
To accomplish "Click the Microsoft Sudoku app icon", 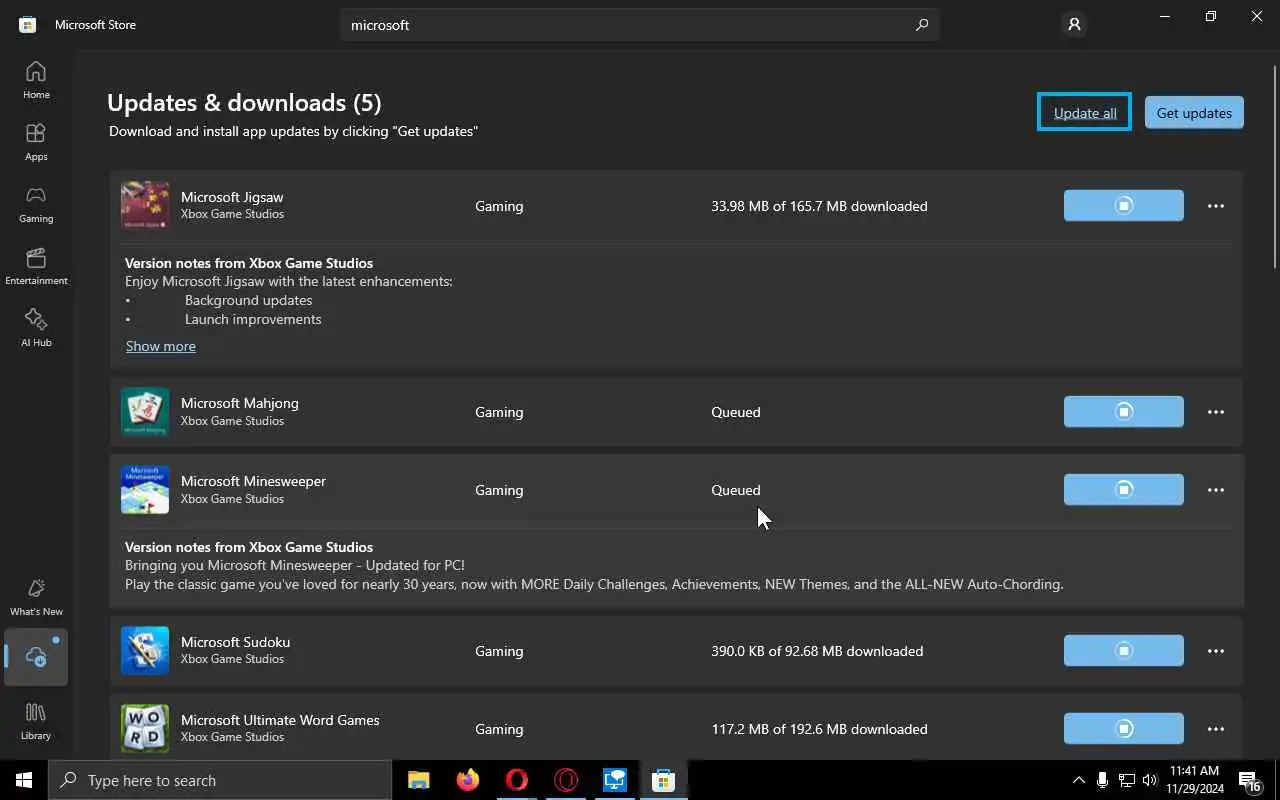I will [145, 651].
